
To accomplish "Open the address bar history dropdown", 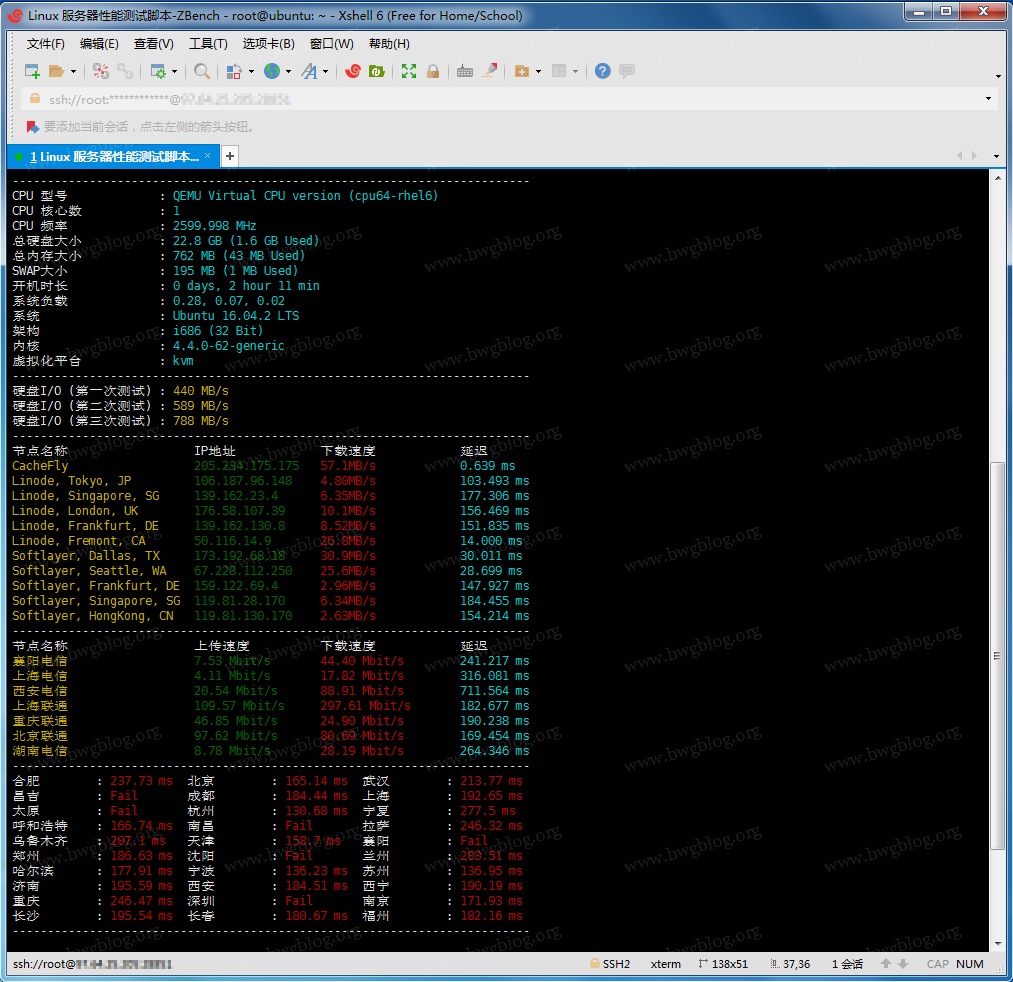I will [988, 99].
